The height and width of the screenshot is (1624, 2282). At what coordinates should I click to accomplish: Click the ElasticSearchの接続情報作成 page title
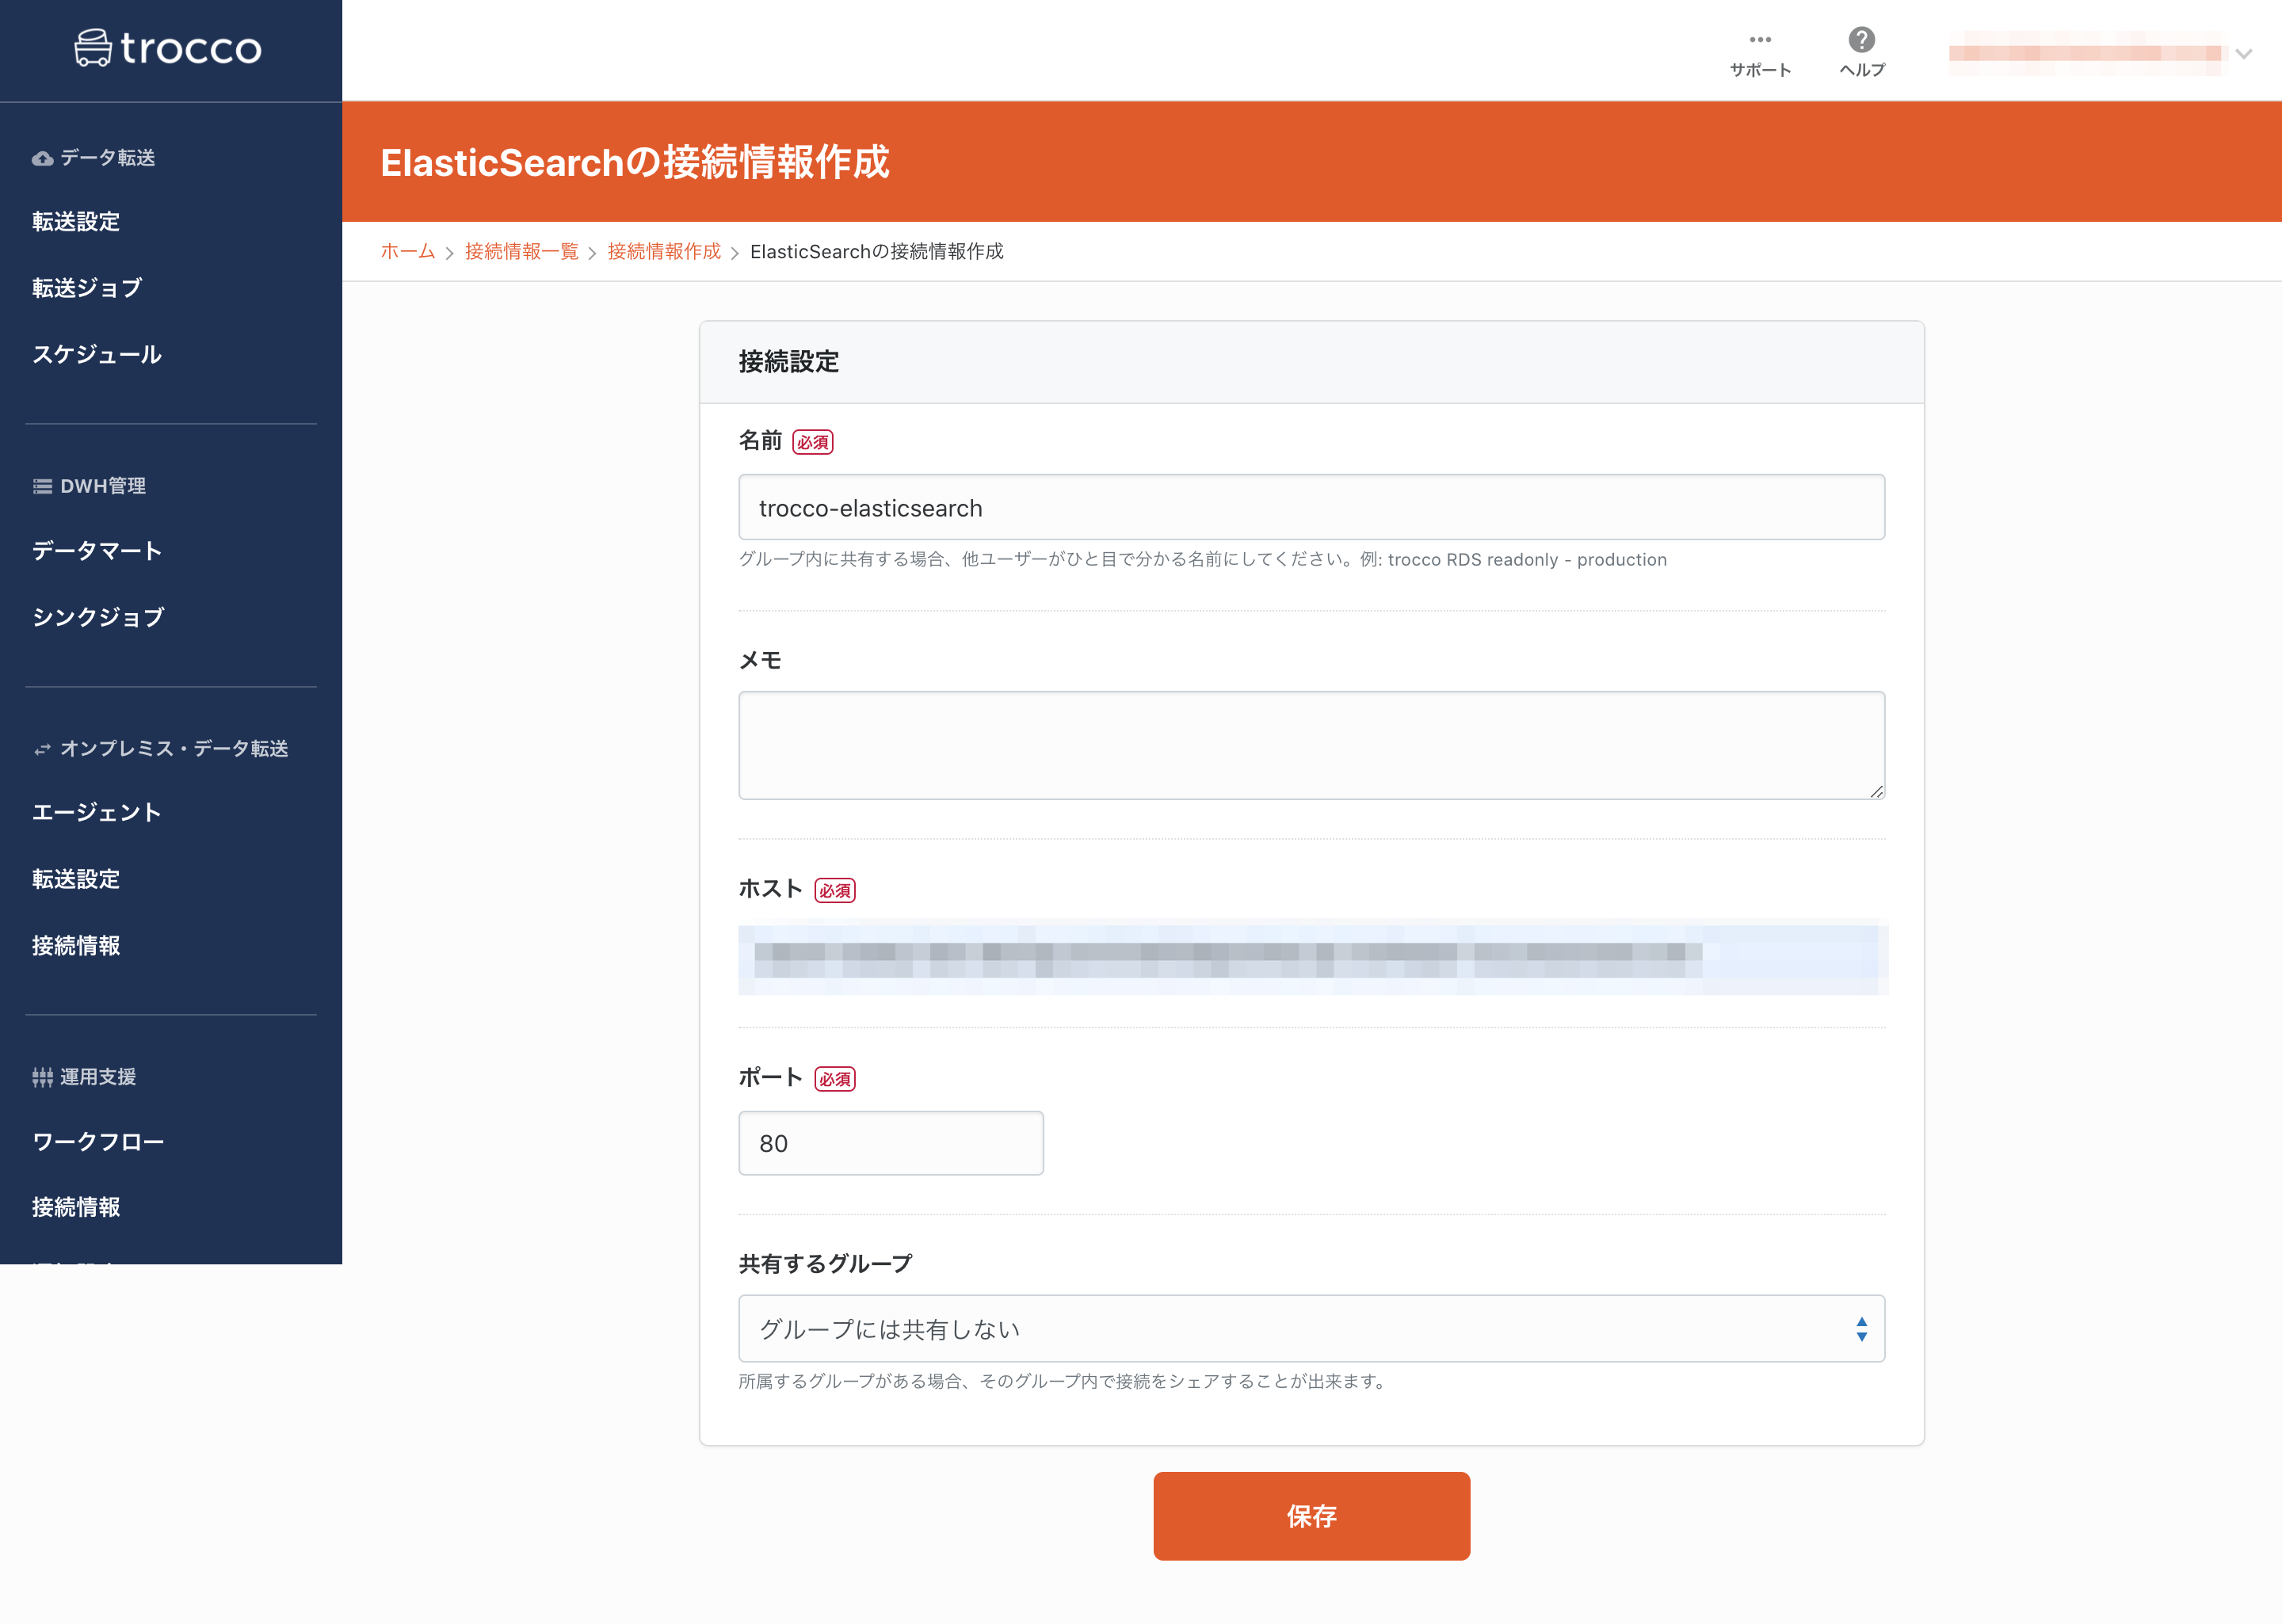pos(634,162)
